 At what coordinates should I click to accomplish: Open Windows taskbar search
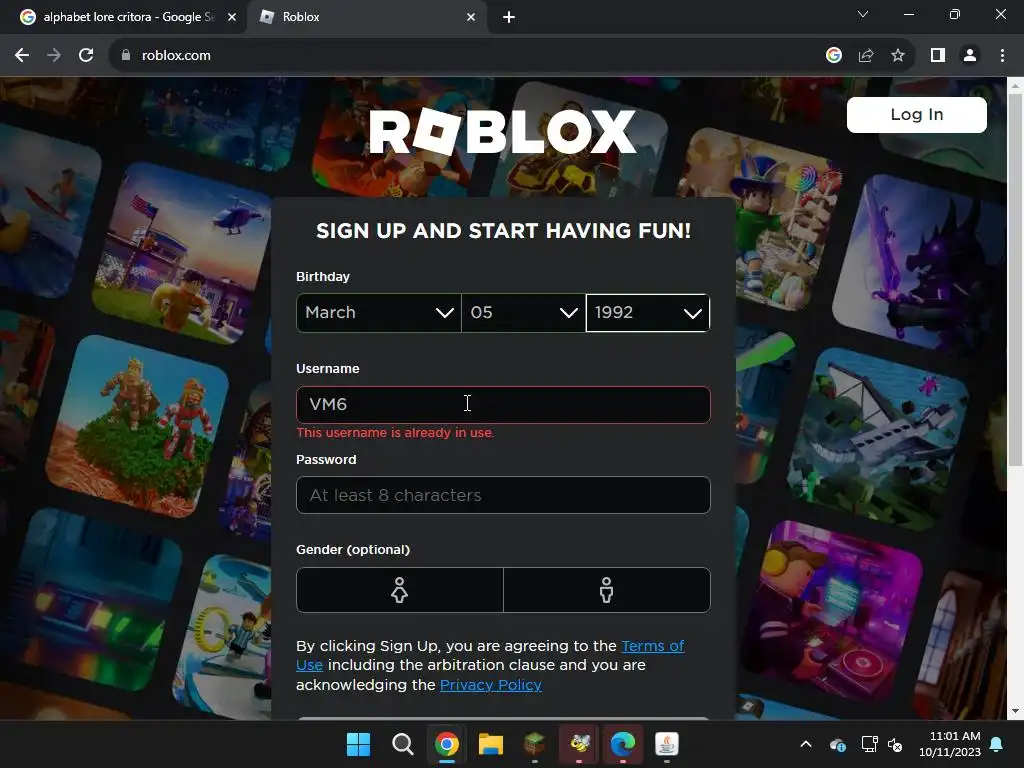pyautogui.click(x=402, y=744)
